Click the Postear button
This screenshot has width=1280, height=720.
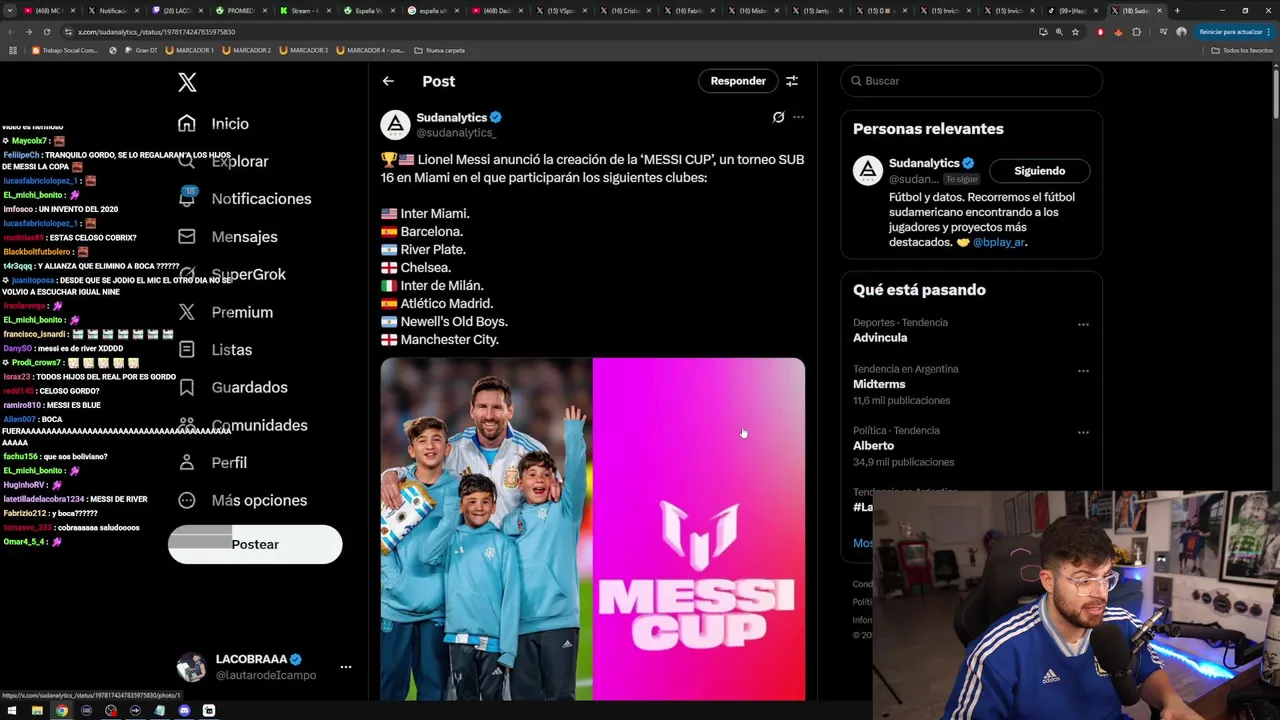pyautogui.click(x=255, y=544)
